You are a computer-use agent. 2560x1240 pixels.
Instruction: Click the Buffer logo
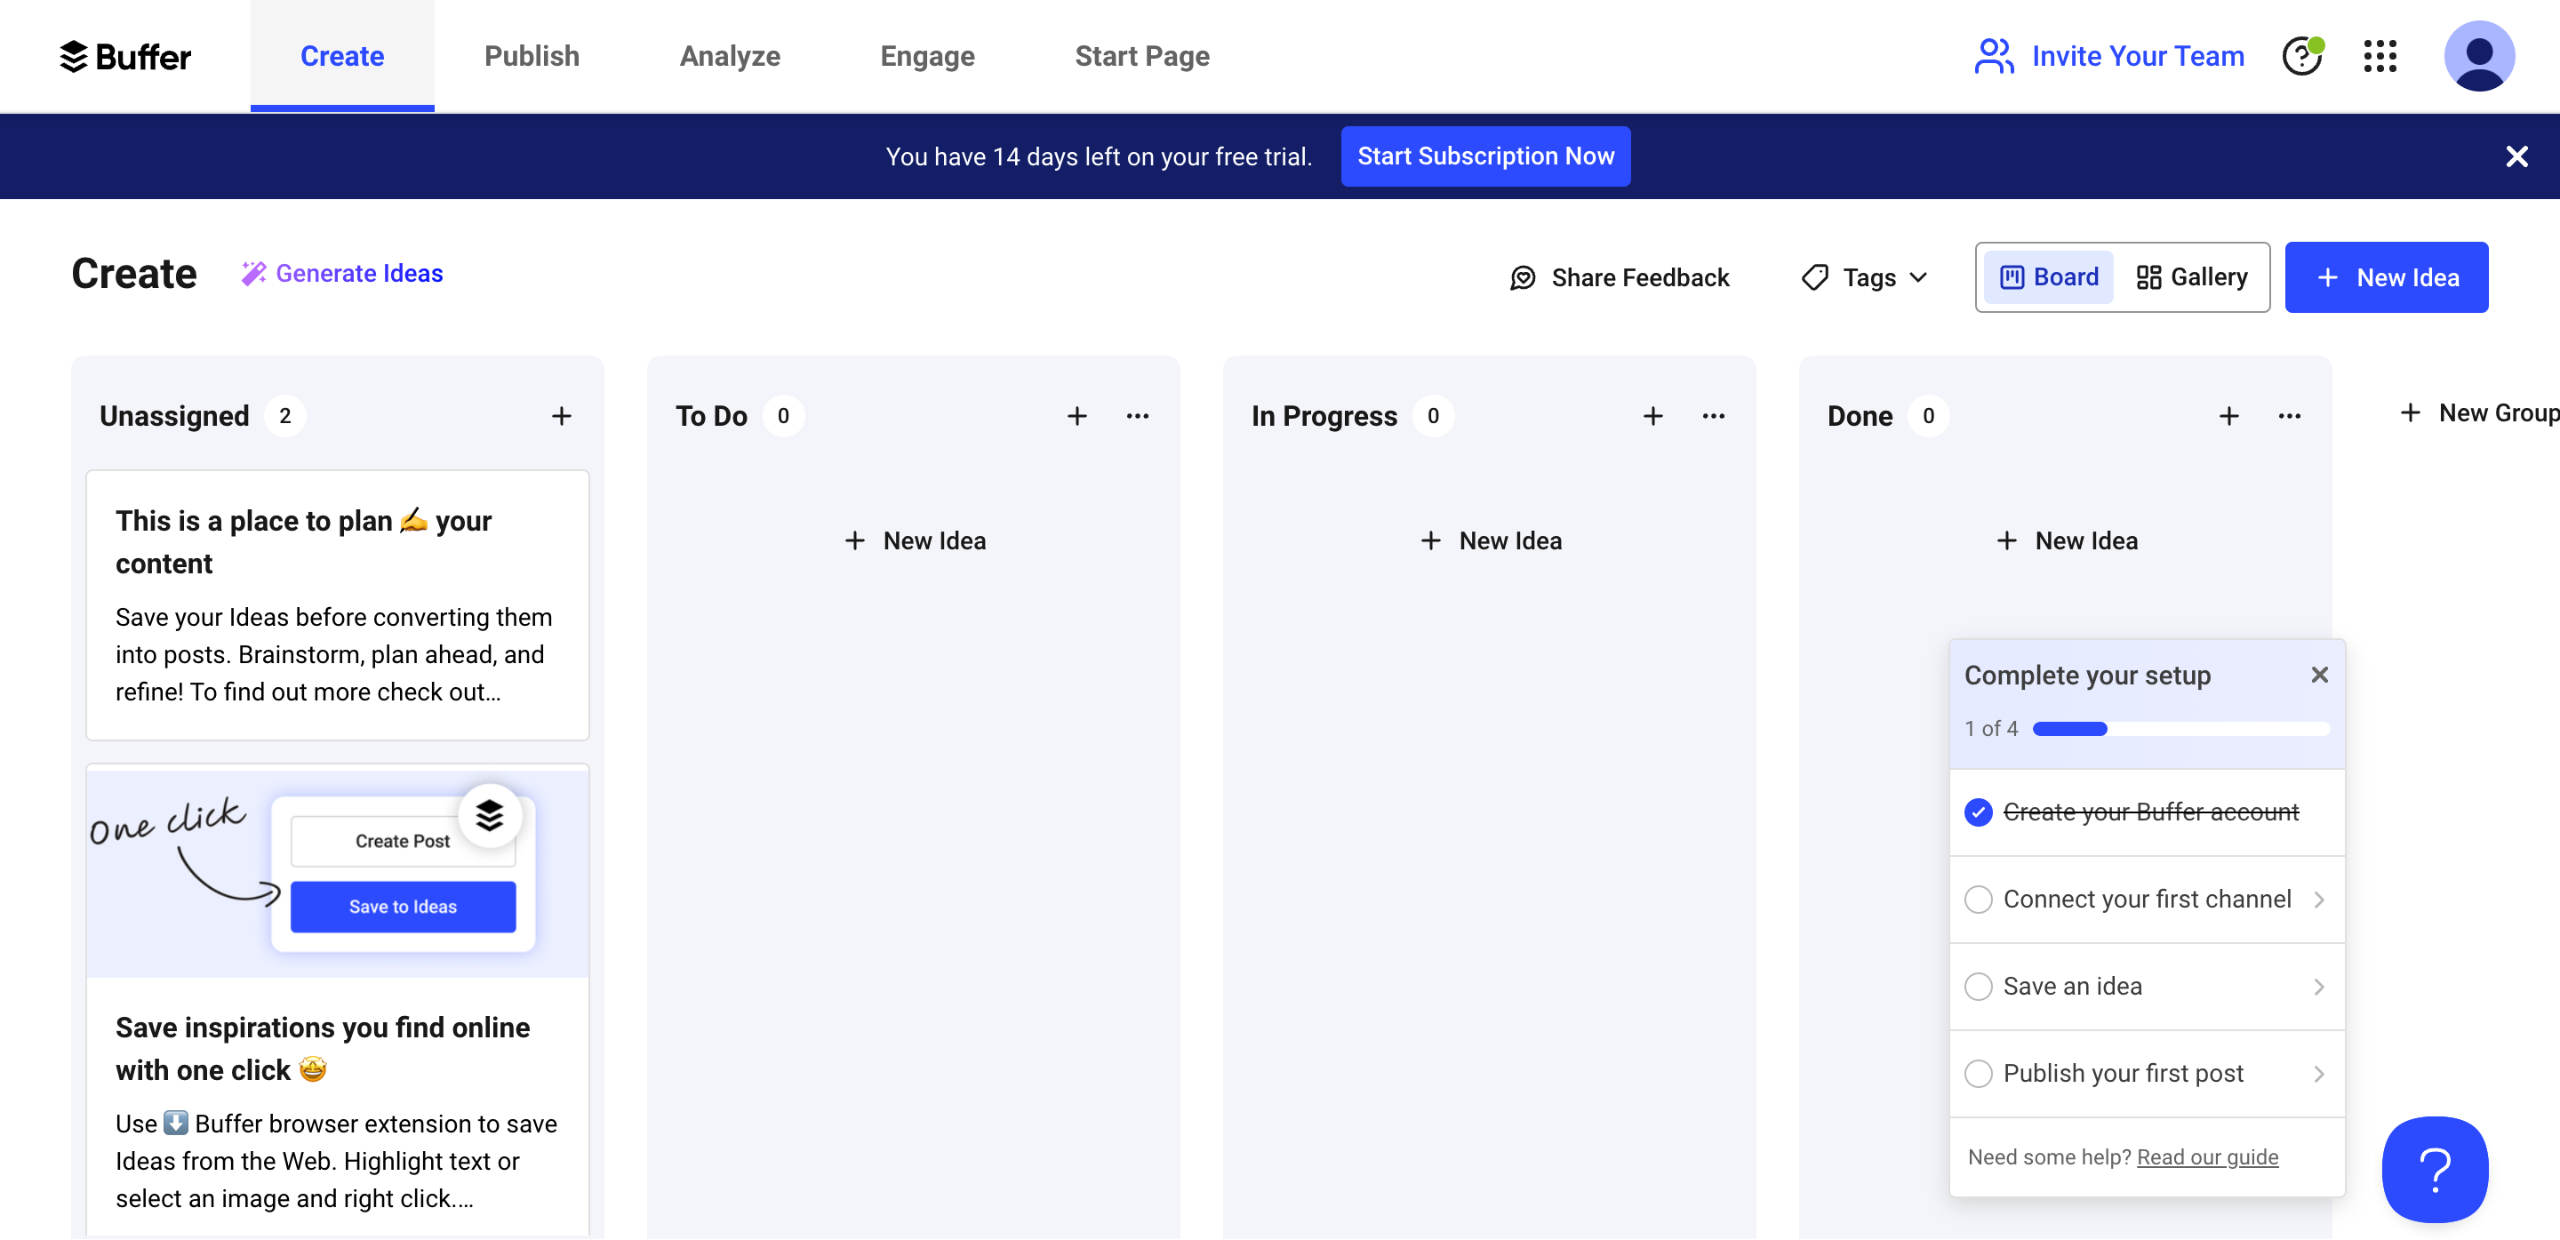(x=125, y=56)
